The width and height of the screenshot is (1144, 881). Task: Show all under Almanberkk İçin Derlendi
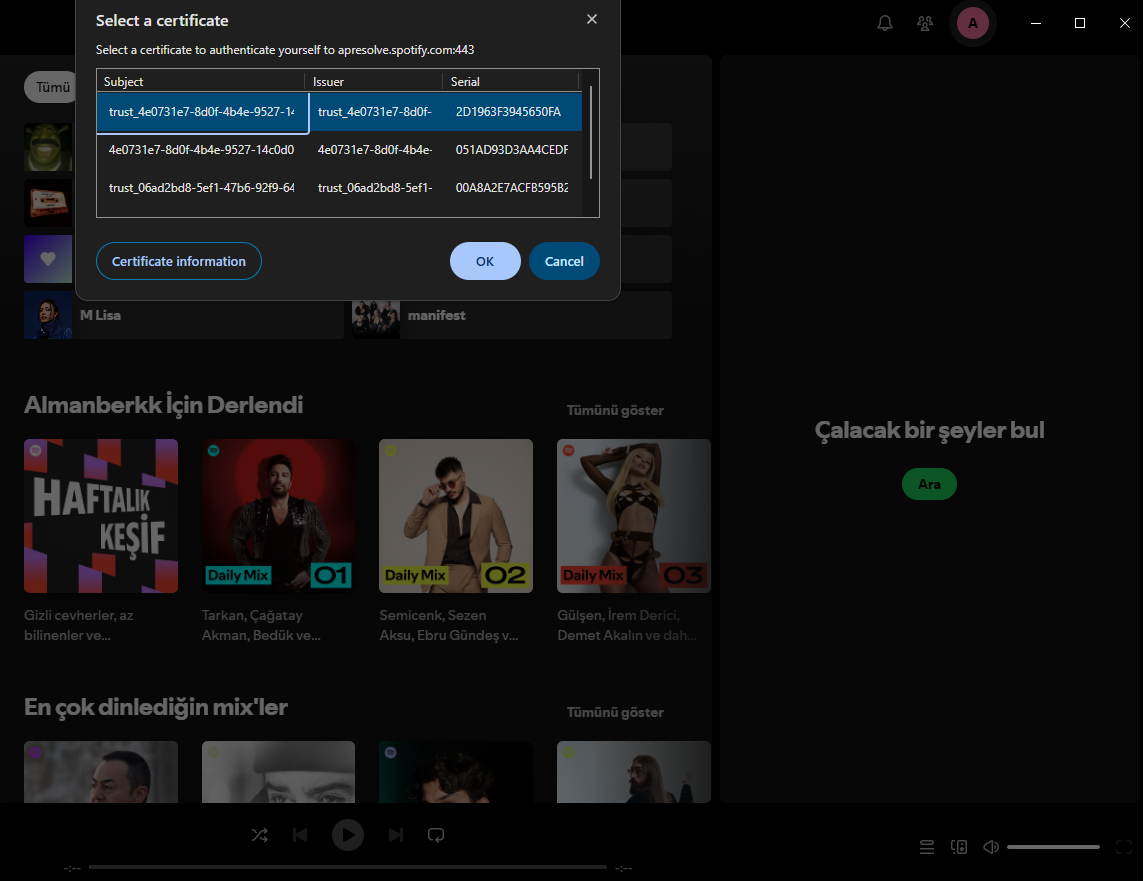click(615, 411)
